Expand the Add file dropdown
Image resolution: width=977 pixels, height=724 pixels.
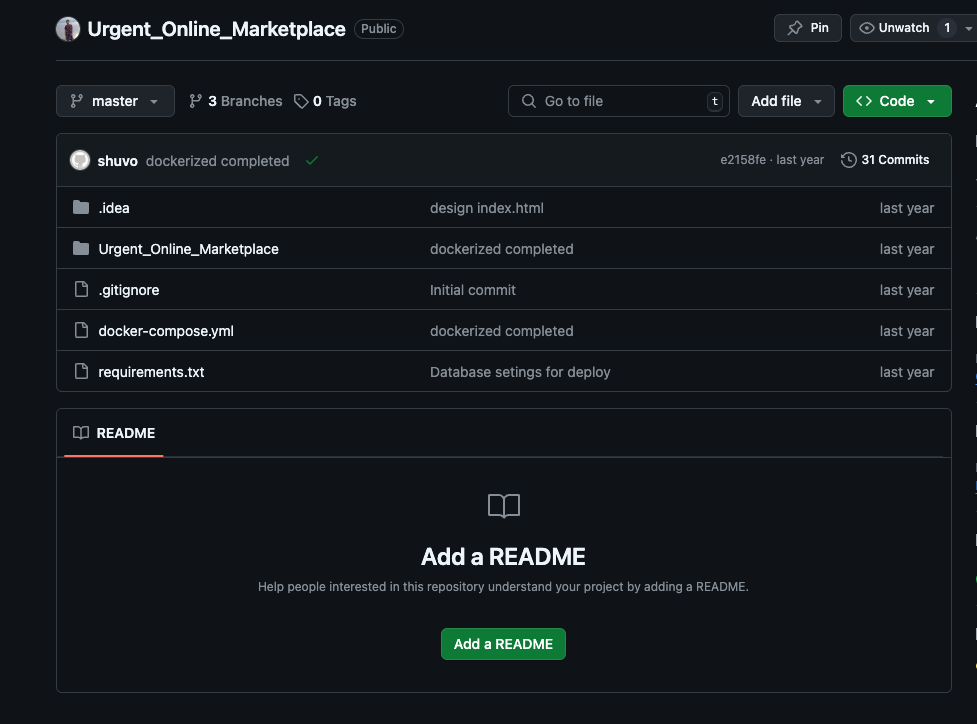786,101
